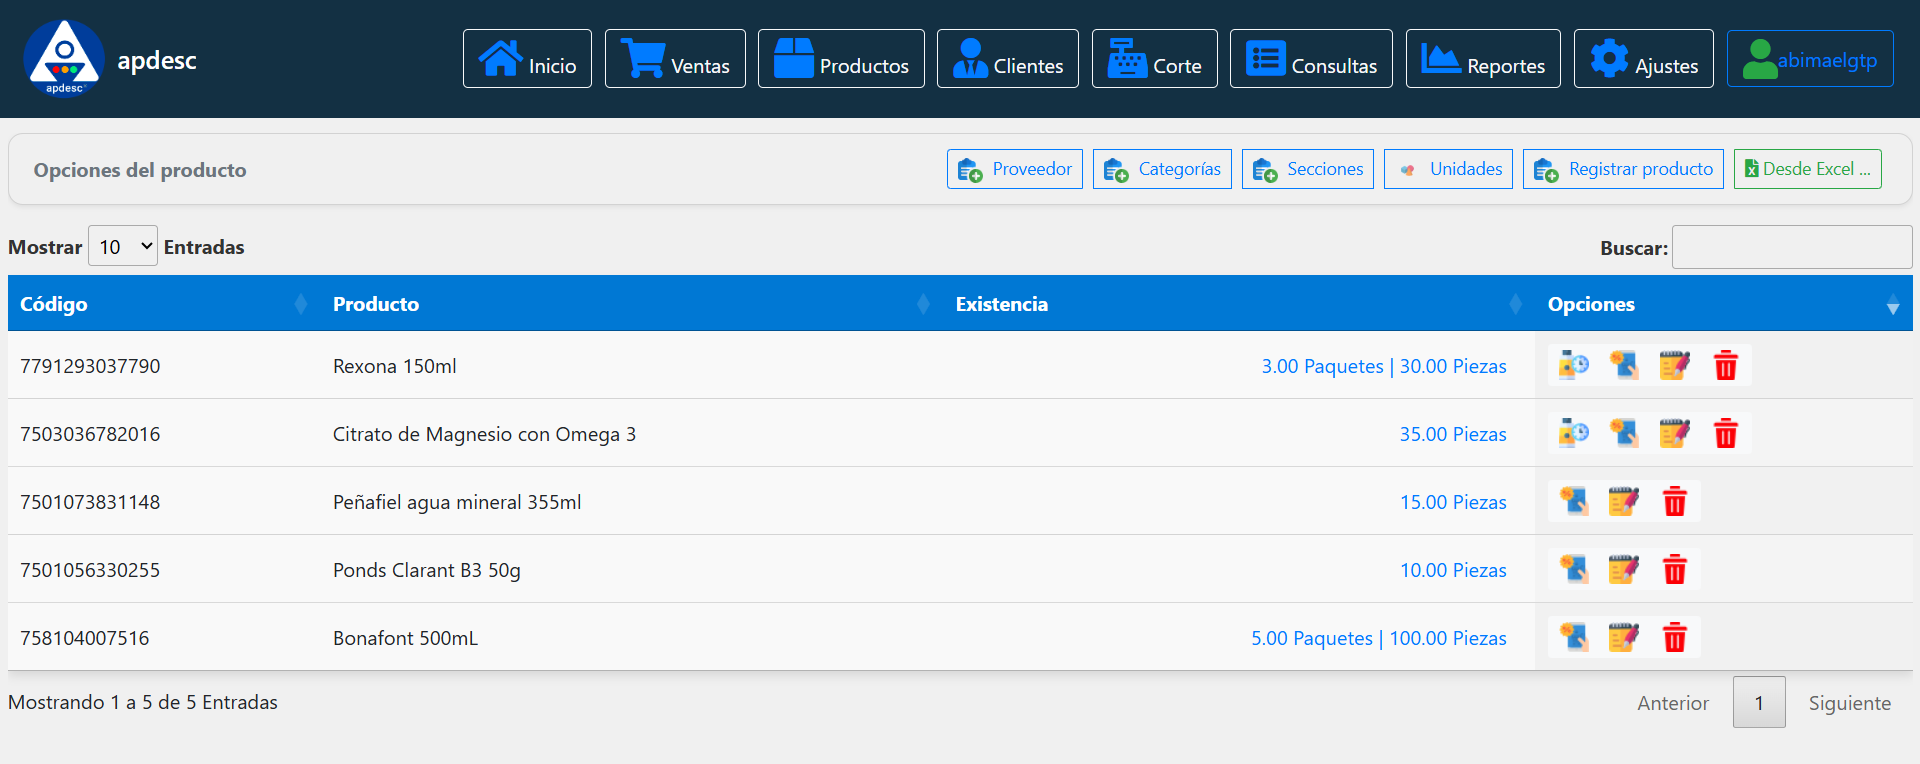Click the Buscar search field

pos(1791,247)
